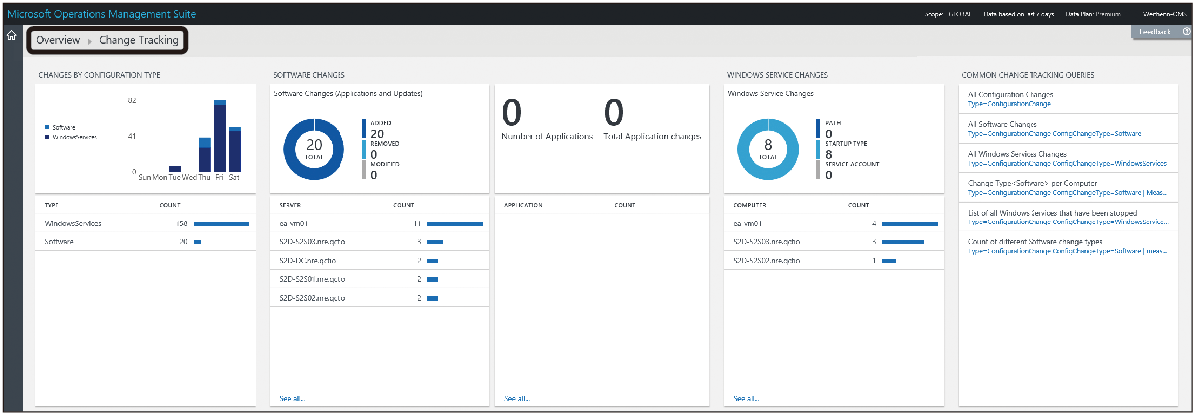Click See all under the Server list
1196x416 pixels.
pyautogui.click(x=293, y=397)
